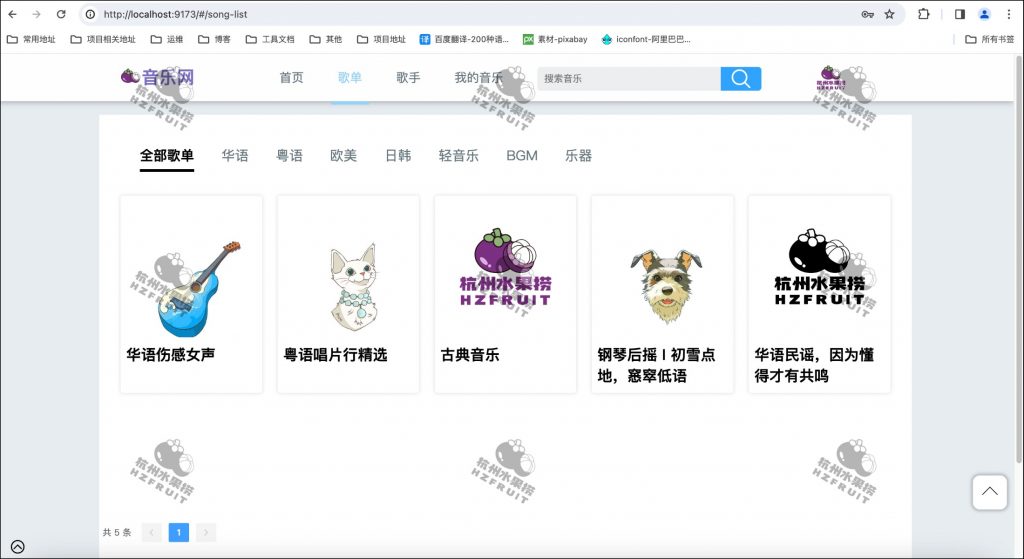Open the extensions puzzle icon
Screen dimensions: 1024x559
[x=923, y=14]
